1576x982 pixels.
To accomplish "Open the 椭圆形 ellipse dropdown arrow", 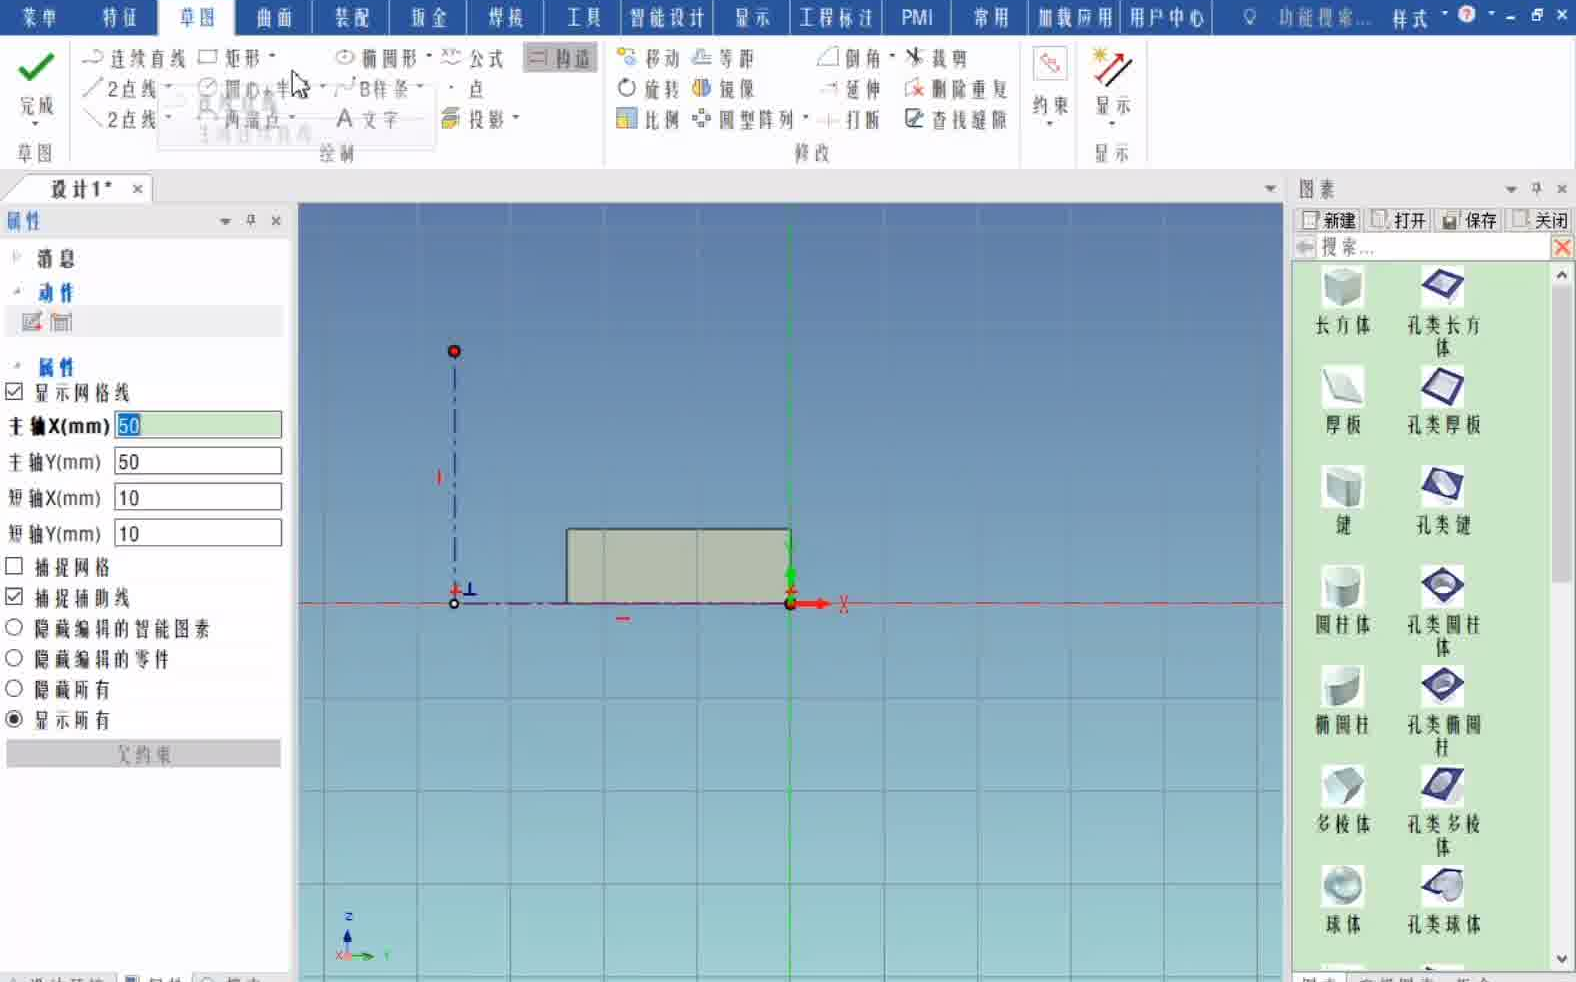I will [x=429, y=57].
